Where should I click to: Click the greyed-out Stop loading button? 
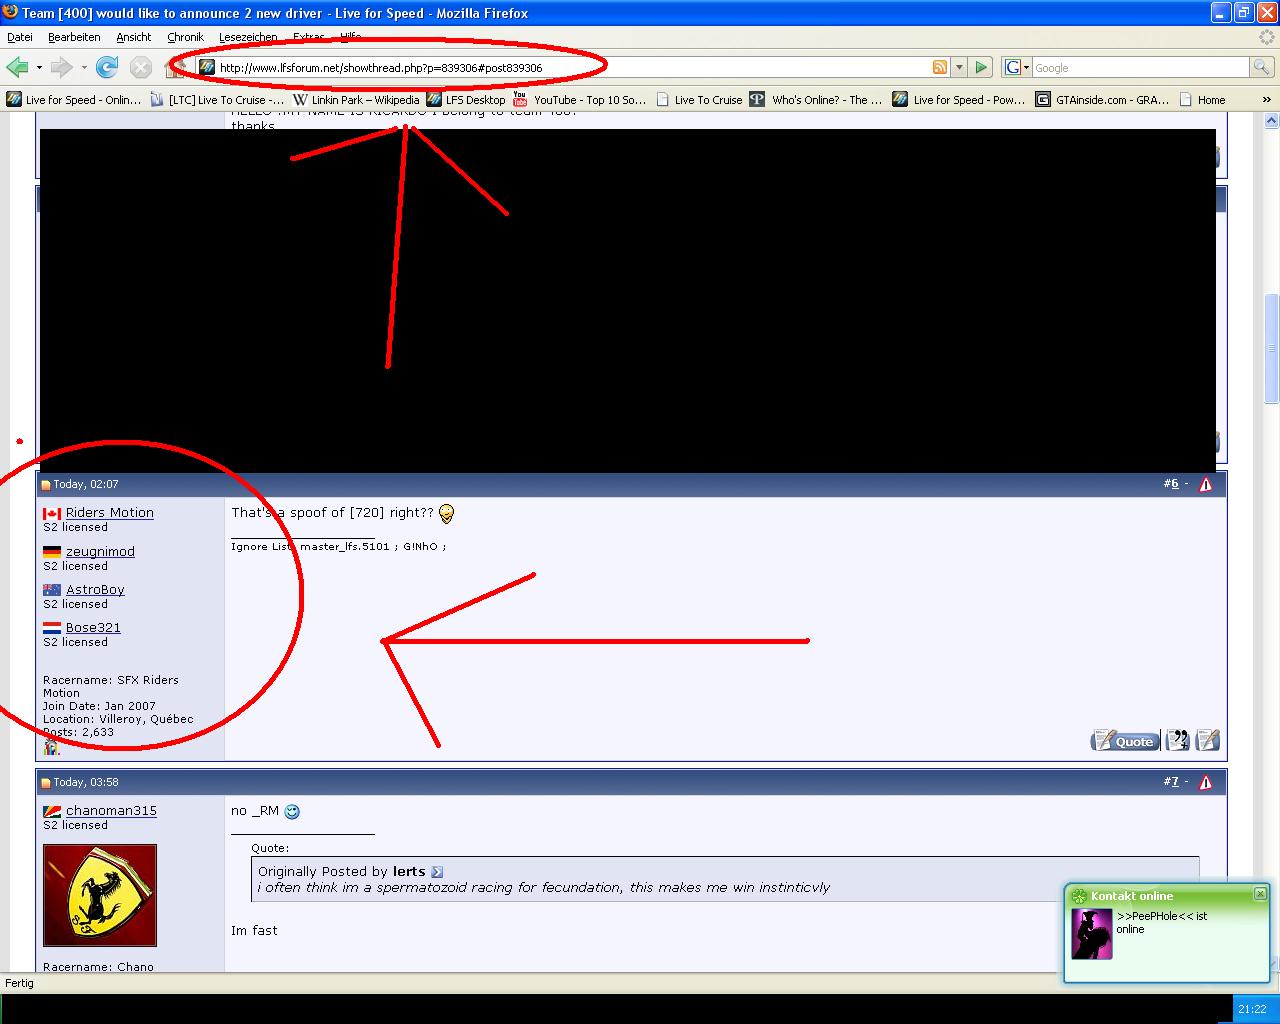pyautogui.click(x=141, y=67)
